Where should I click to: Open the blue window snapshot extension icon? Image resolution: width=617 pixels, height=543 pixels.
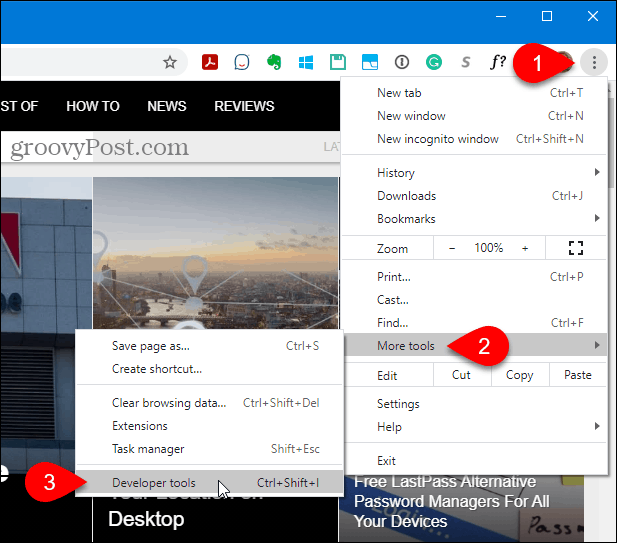(370, 62)
